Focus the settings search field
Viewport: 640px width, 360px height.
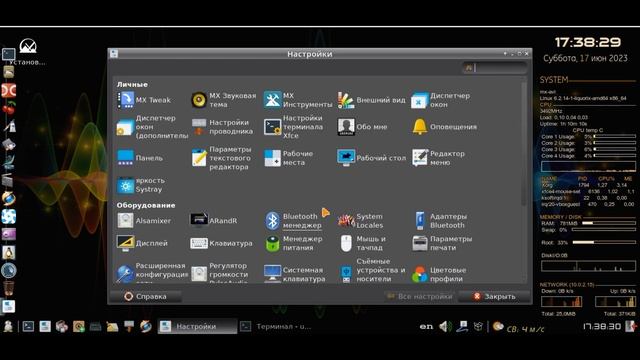coord(494,68)
